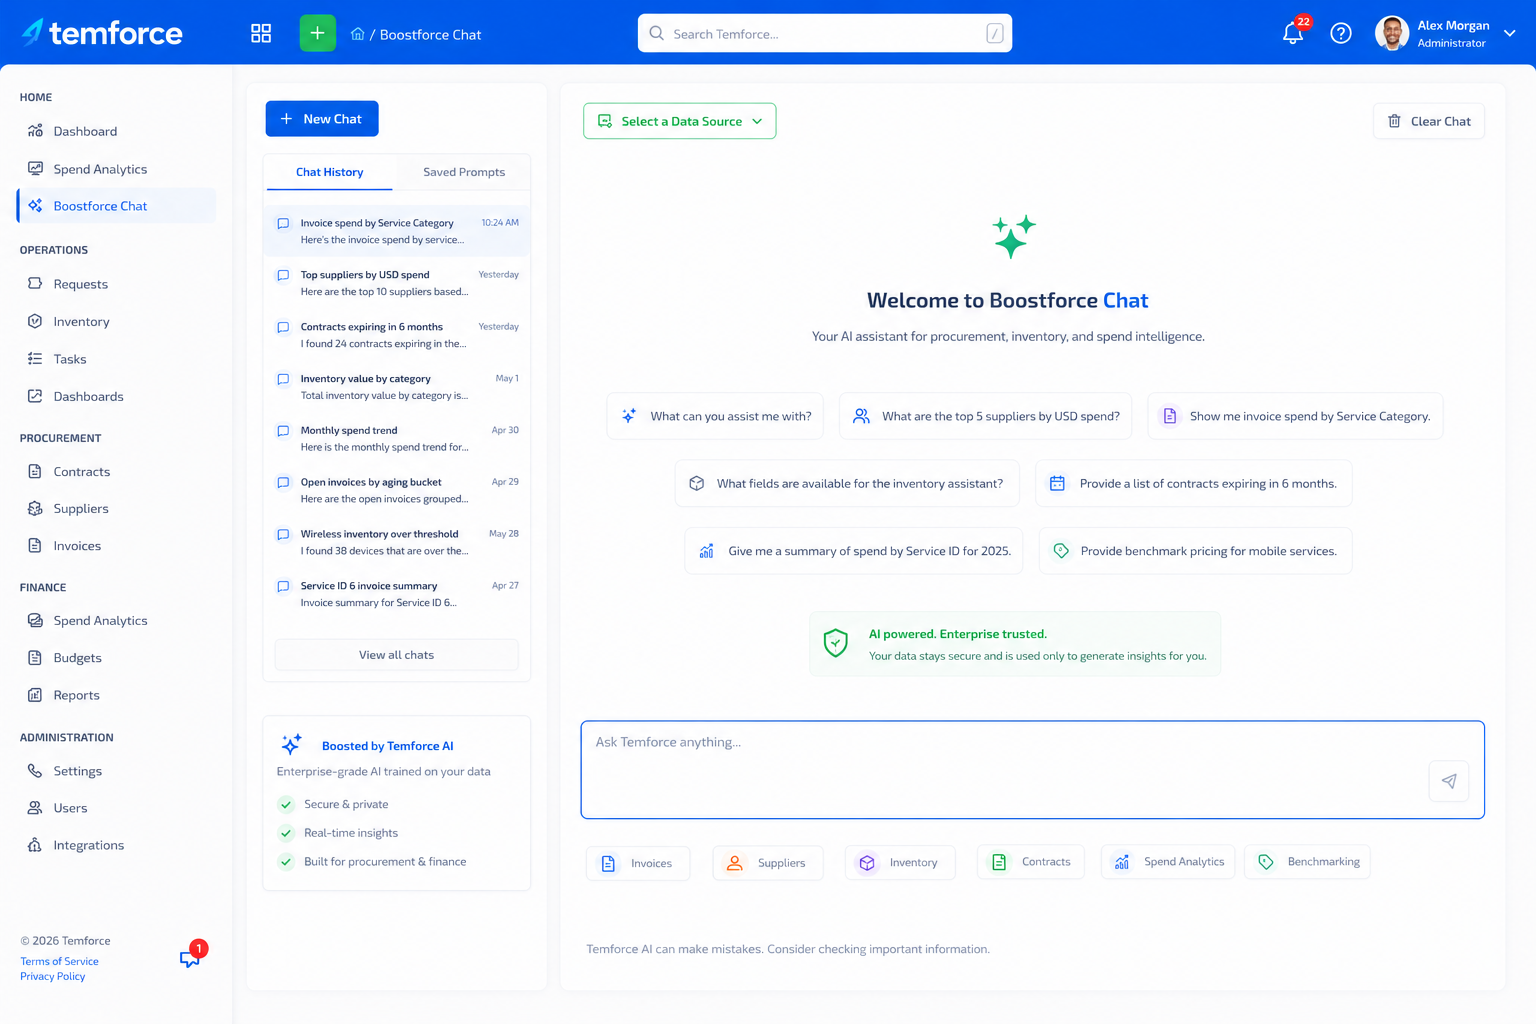Image resolution: width=1536 pixels, height=1024 pixels.
Task: Choose 'summary of spend by Service ID' prompt
Action: pos(854,551)
